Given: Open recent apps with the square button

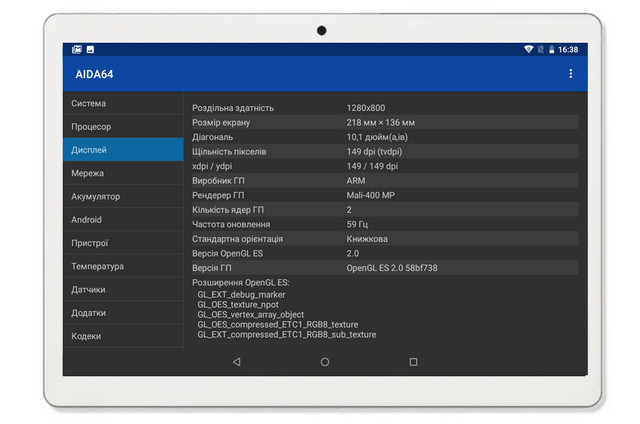Looking at the screenshot, I should (413, 362).
